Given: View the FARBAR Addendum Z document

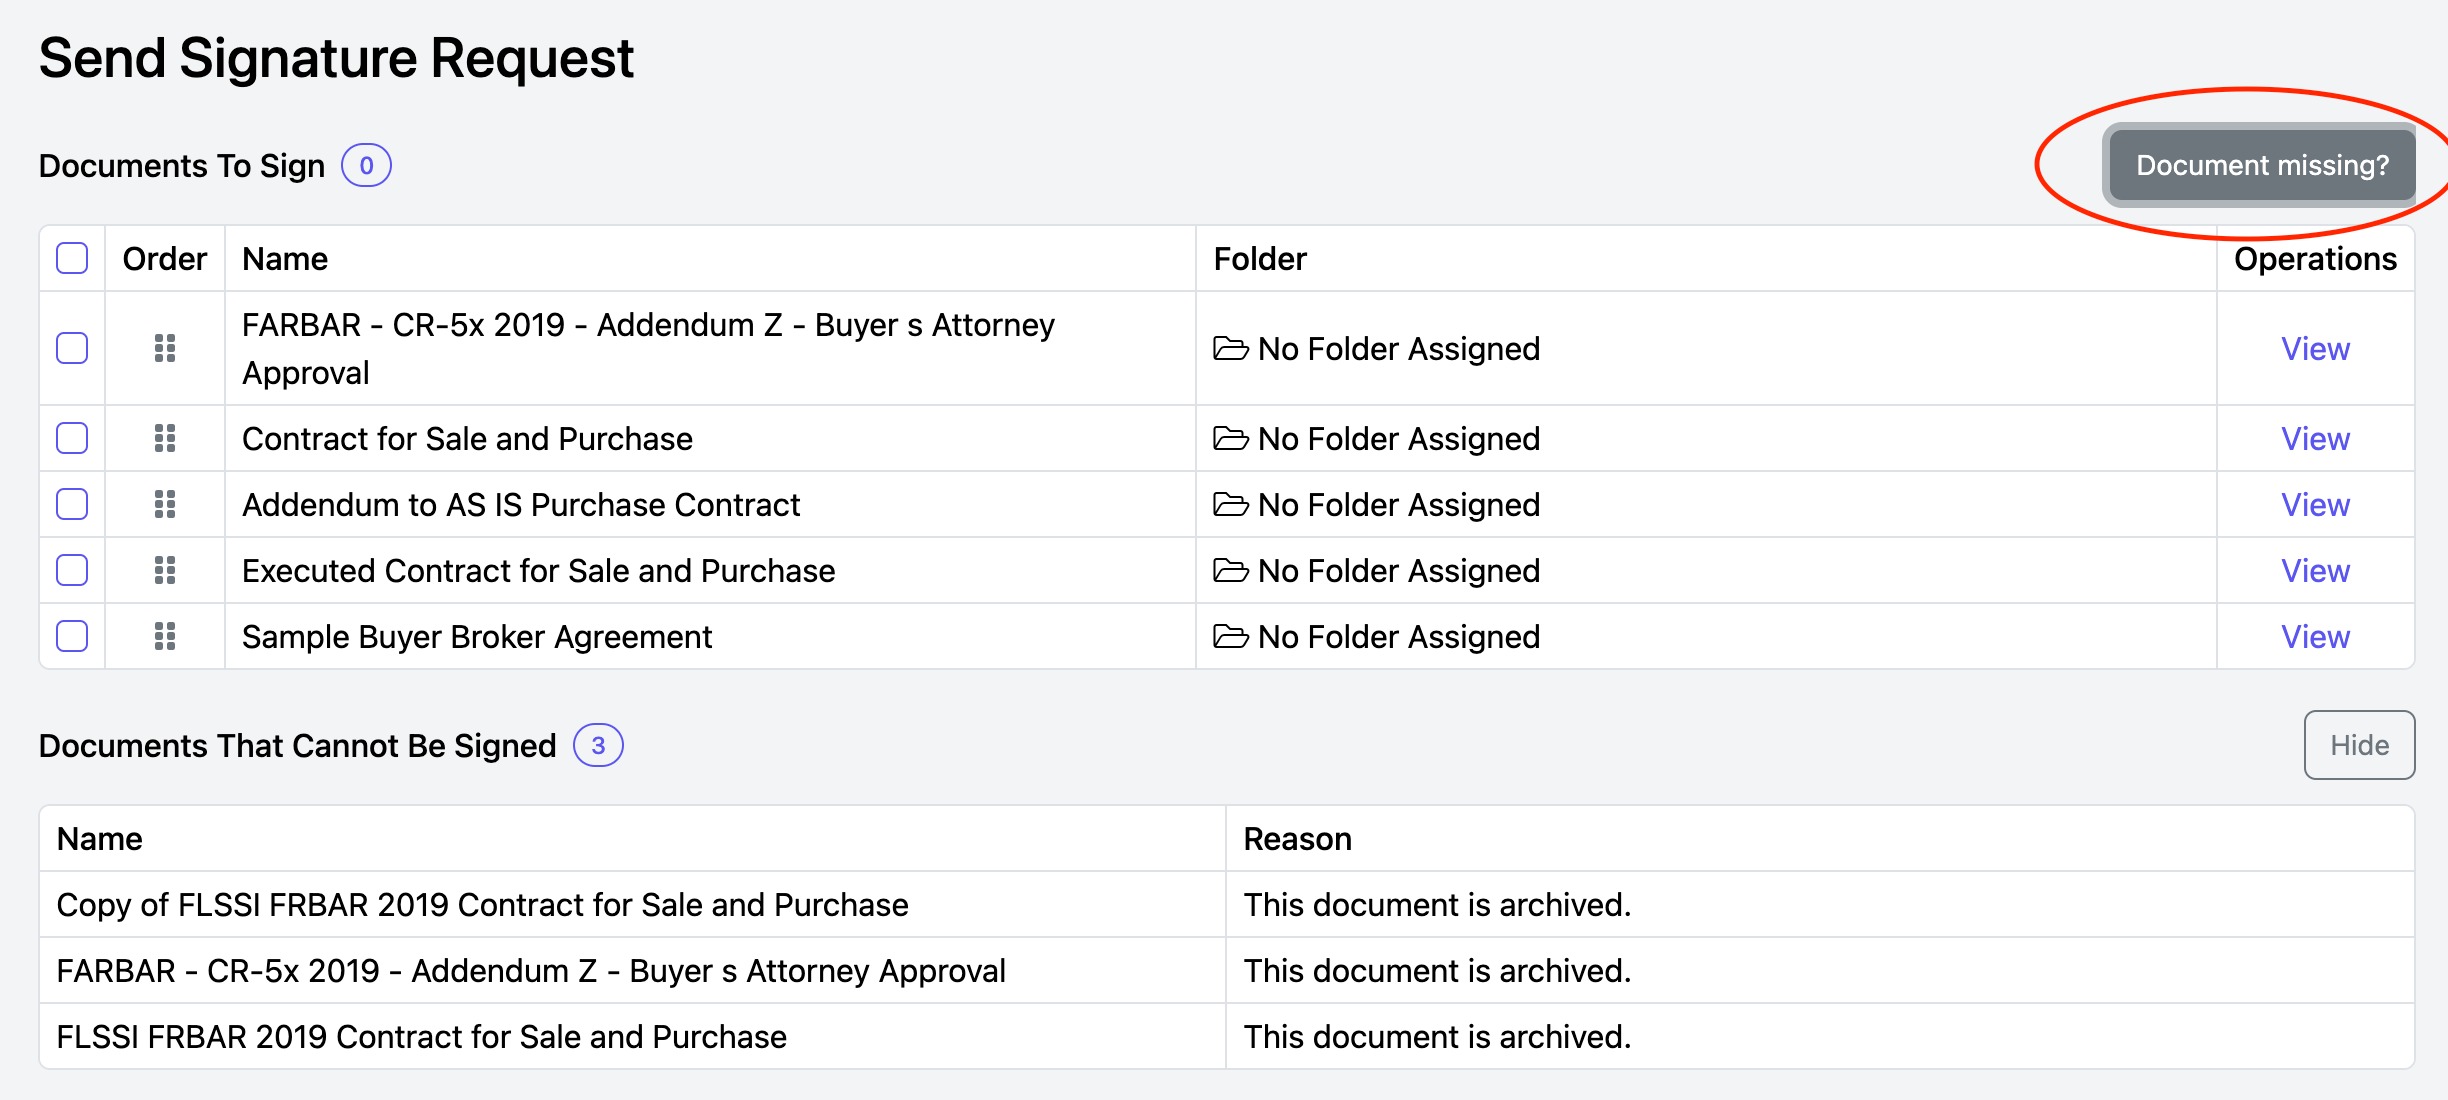Looking at the screenshot, I should point(2315,349).
